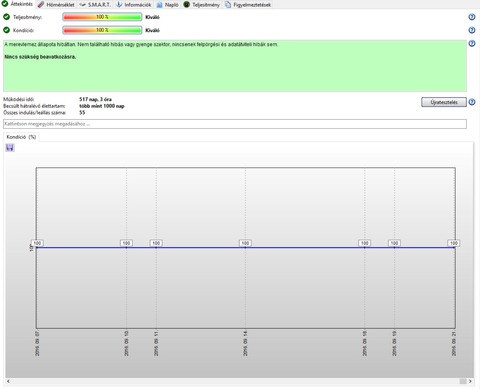The image size is (480, 389).
Task: Click the help icon beside green status text
Action: tap(472, 43)
